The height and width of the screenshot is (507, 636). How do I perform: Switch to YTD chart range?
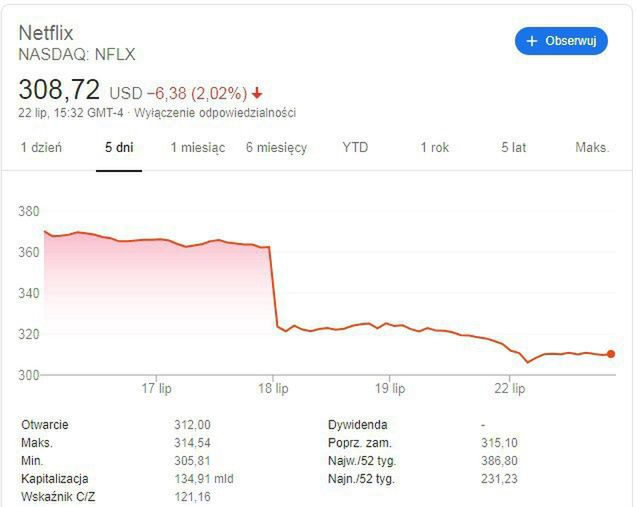[355, 148]
